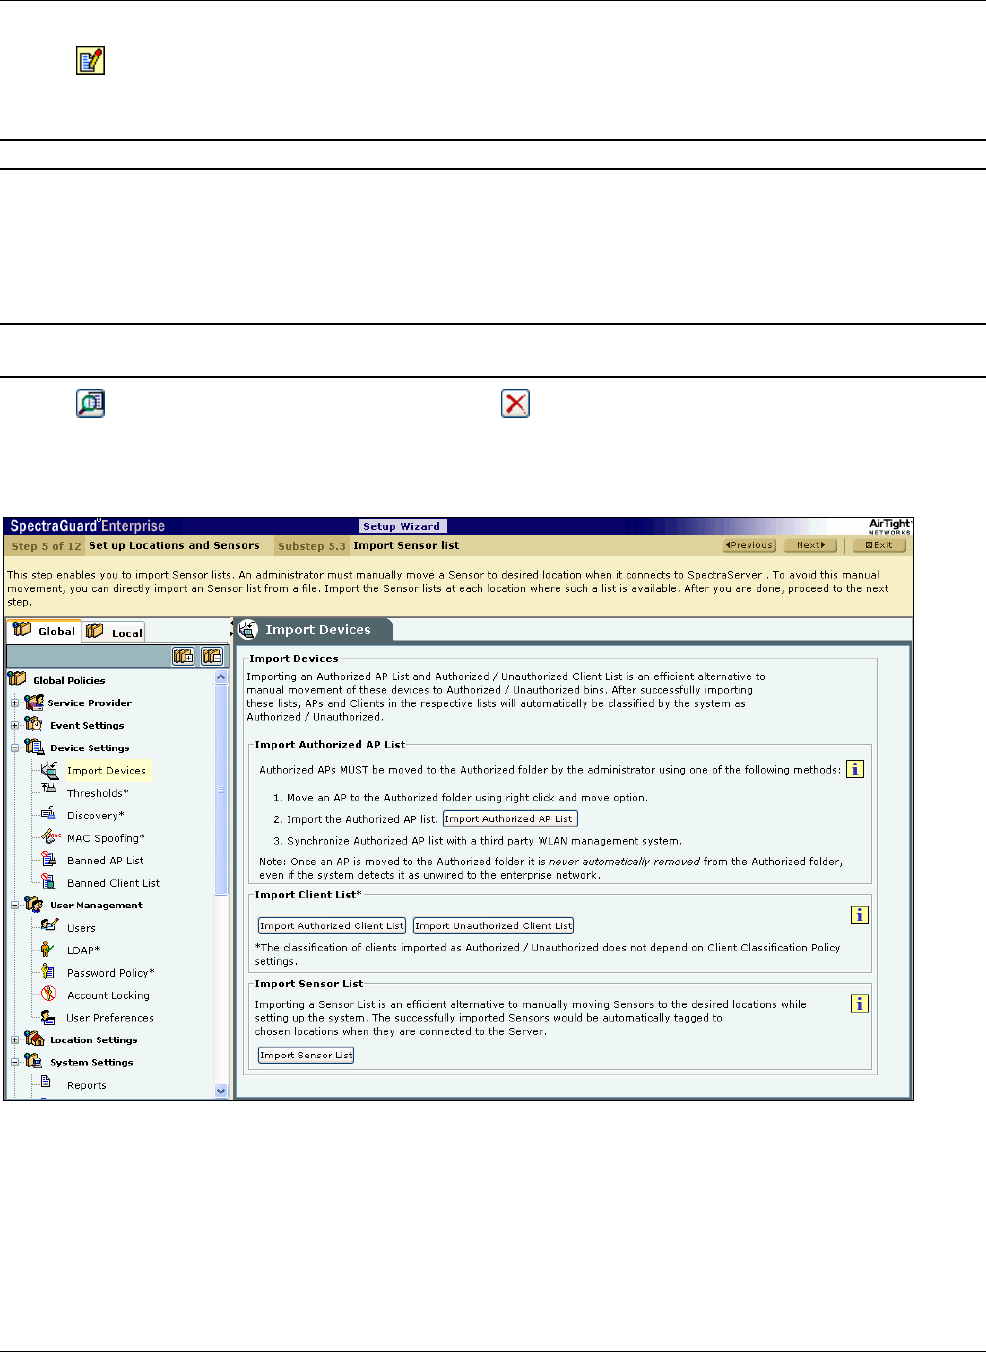Click the MAC Spoofing icon
The image size is (986, 1352).
tap(50, 837)
